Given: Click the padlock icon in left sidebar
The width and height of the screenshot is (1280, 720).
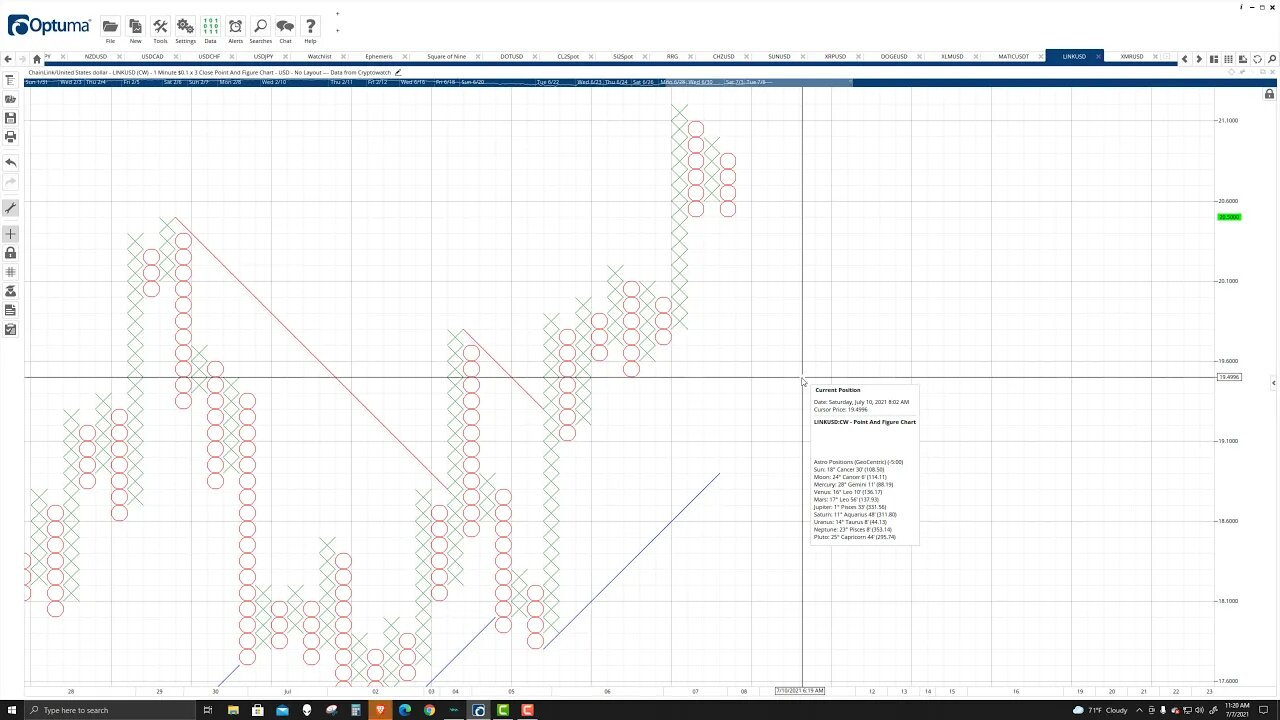Looking at the screenshot, I should (10, 253).
